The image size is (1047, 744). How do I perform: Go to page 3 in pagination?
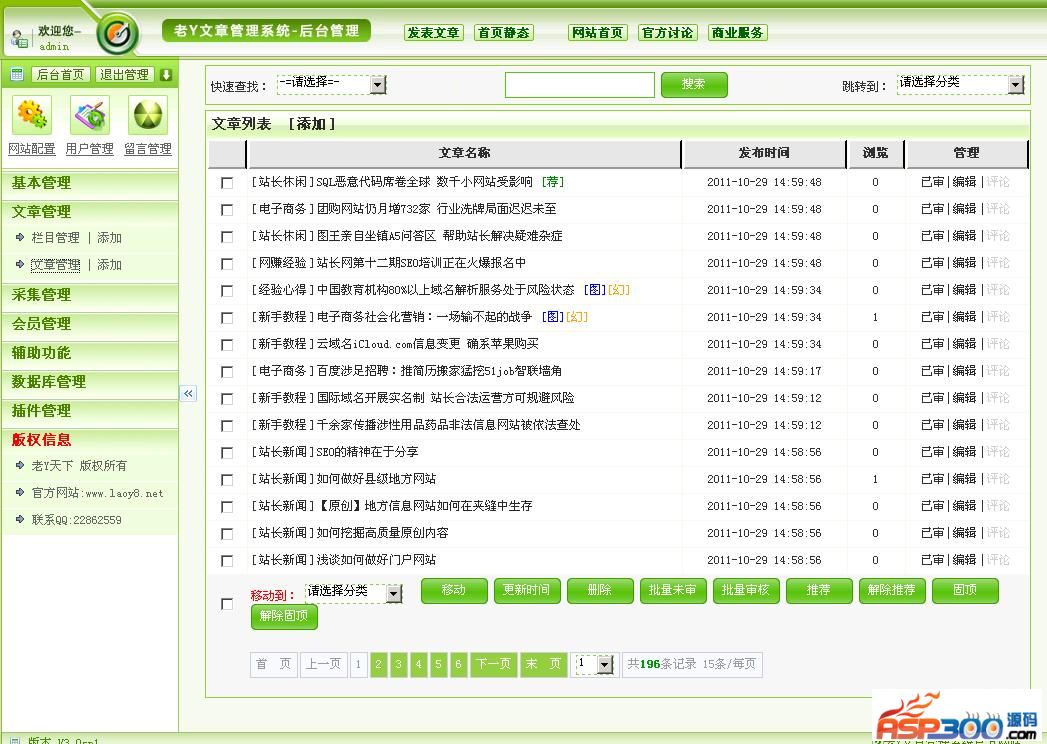(398, 664)
